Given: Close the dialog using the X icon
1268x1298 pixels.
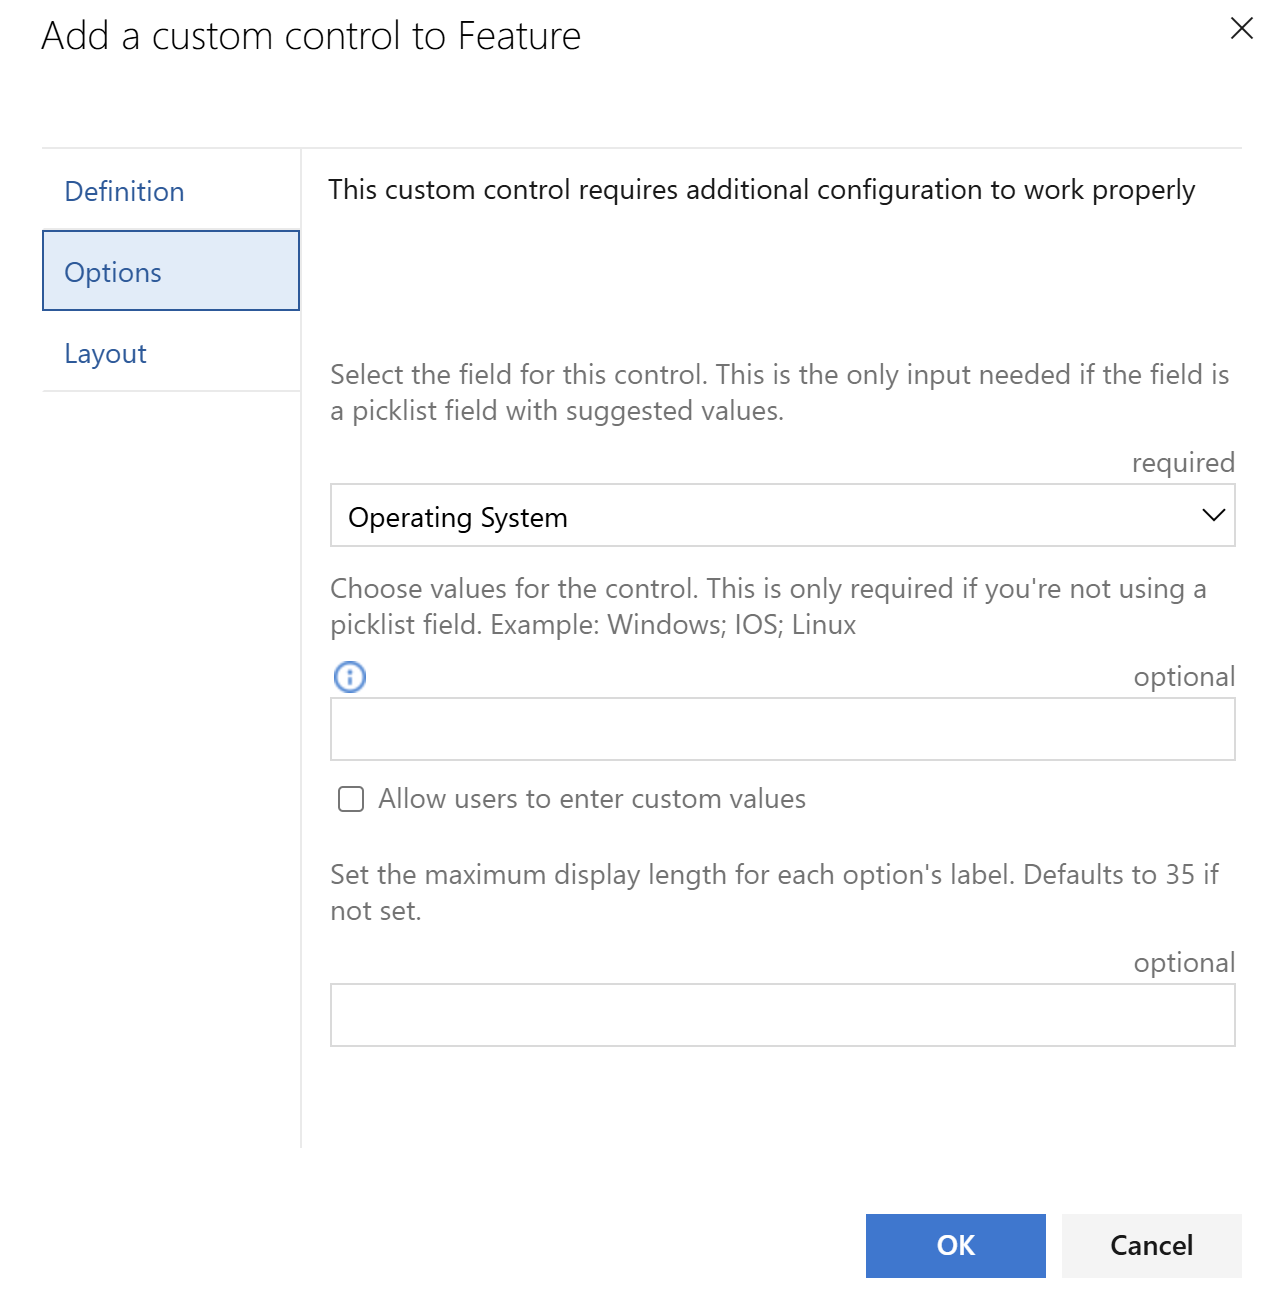Looking at the screenshot, I should click(x=1241, y=29).
